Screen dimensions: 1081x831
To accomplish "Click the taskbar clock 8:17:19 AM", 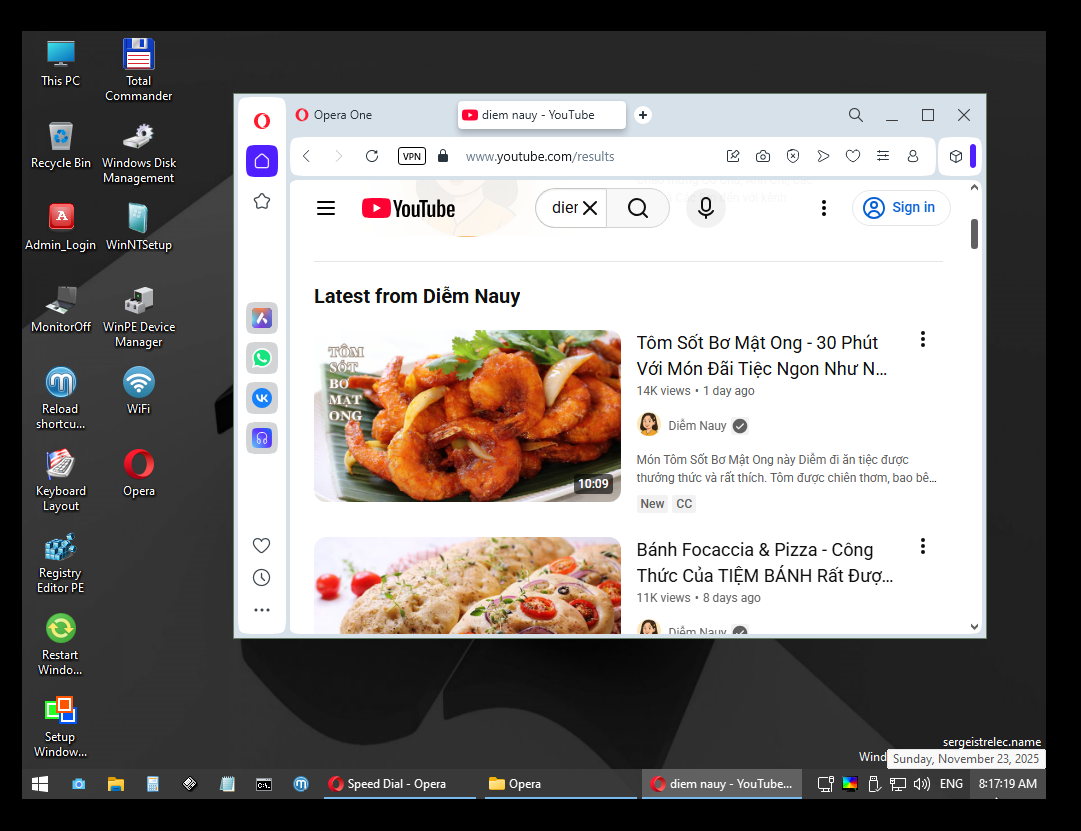I will pyautogui.click(x=1007, y=784).
